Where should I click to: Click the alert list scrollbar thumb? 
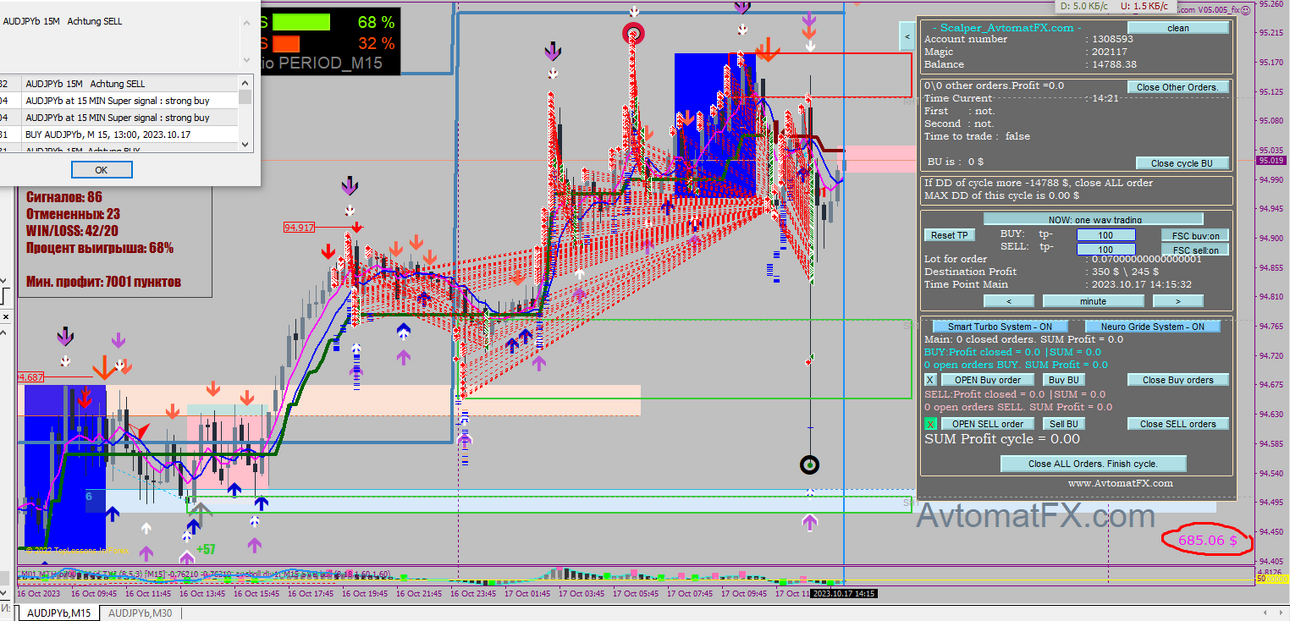pyautogui.click(x=245, y=97)
